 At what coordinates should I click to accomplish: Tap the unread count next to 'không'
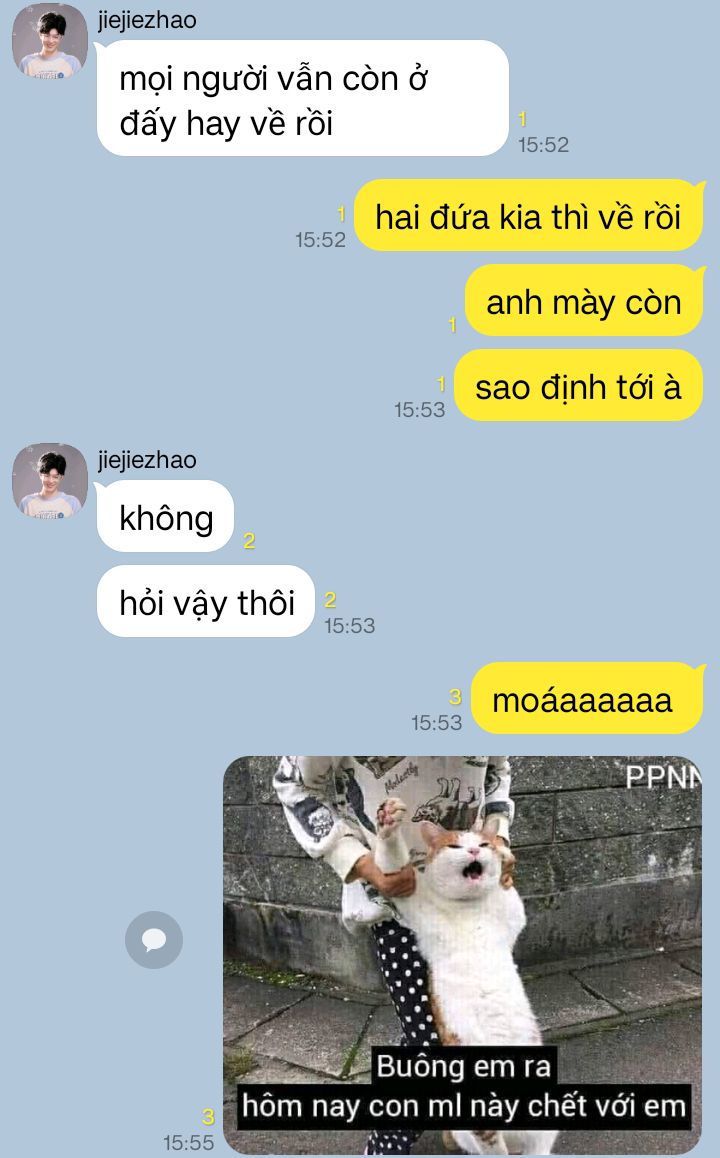coord(250,541)
